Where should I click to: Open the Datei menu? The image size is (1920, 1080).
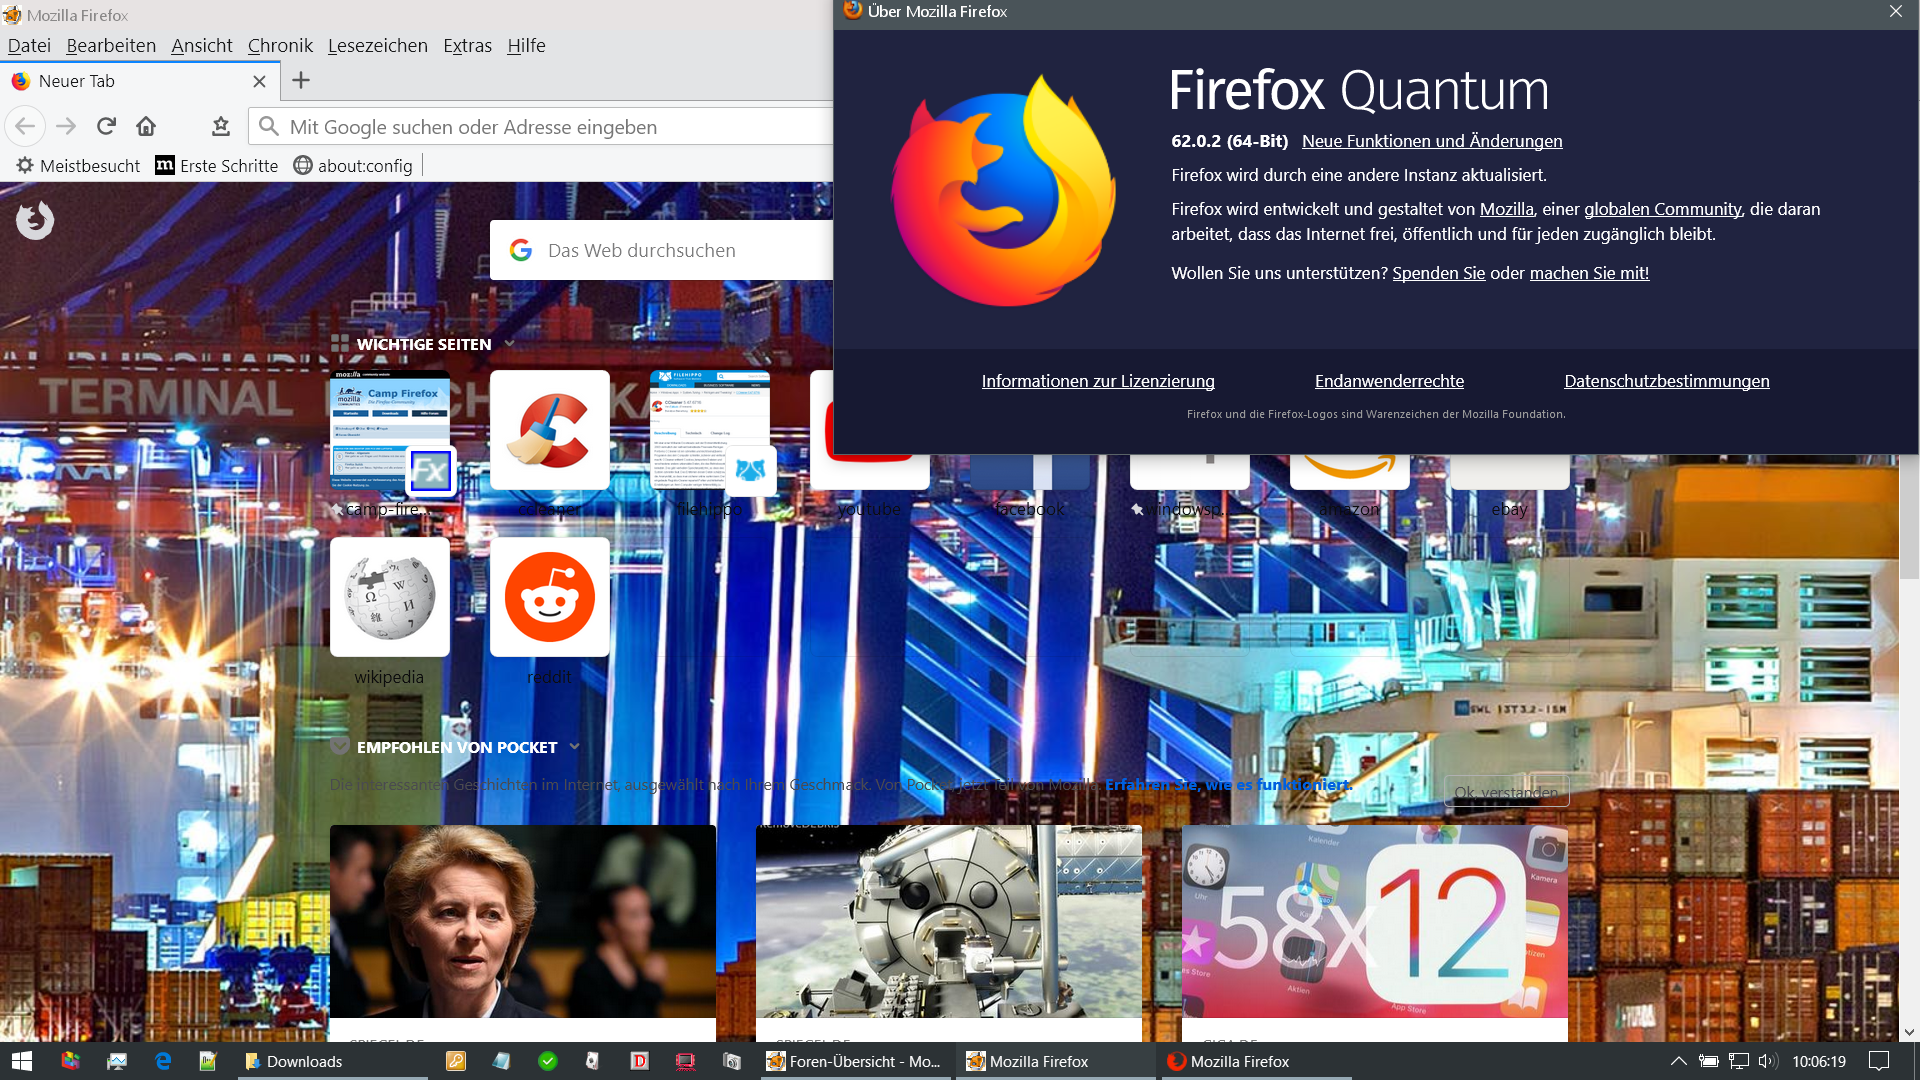[x=29, y=45]
